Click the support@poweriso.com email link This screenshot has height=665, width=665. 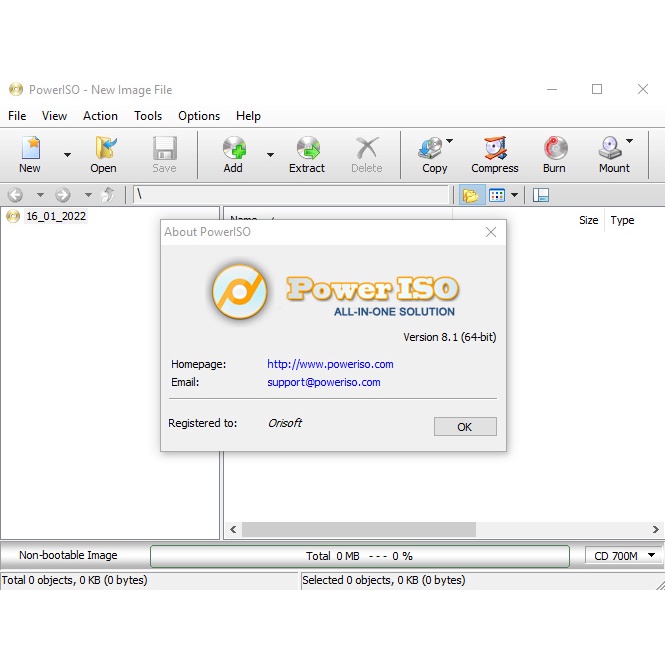point(324,382)
